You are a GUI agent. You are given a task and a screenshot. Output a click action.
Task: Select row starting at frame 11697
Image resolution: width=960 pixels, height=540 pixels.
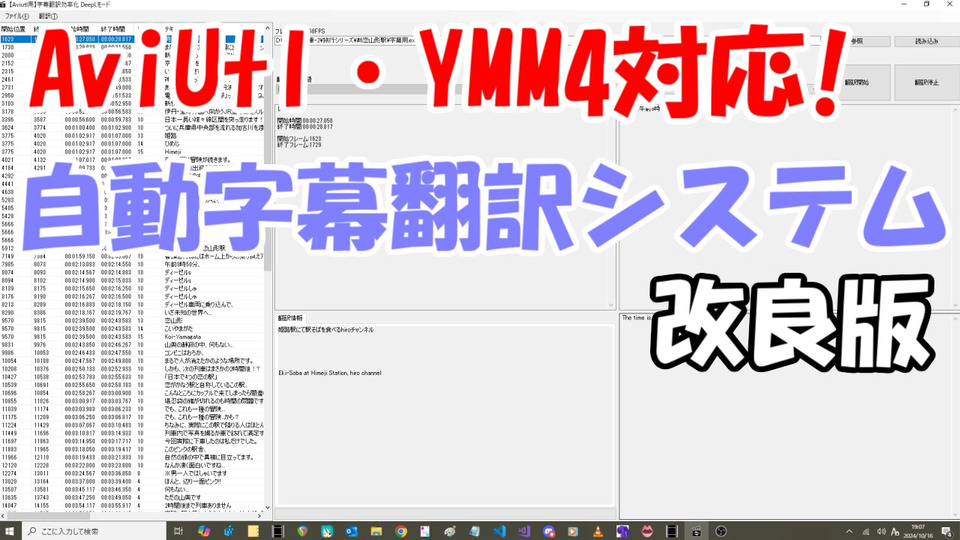coord(133,441)
